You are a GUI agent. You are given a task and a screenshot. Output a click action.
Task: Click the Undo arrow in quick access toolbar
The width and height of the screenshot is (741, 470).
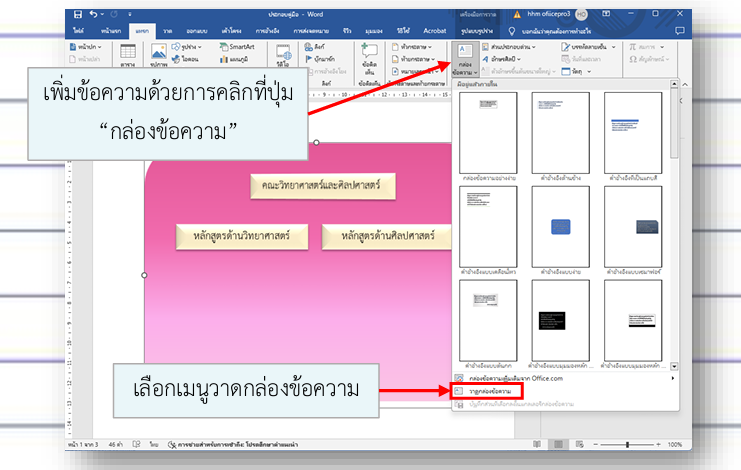point(96,15)
